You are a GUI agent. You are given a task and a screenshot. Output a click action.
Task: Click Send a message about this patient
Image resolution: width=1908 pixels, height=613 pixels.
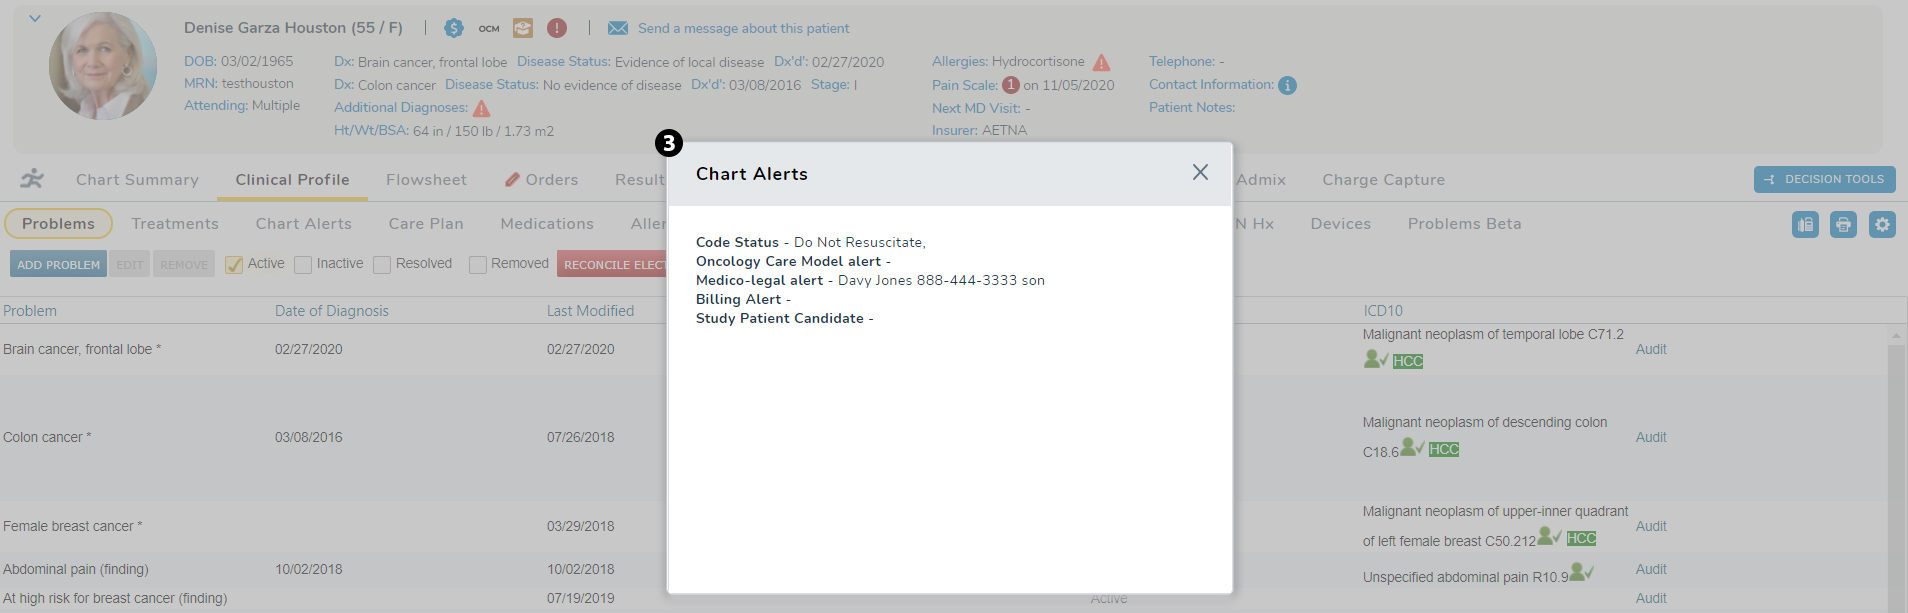tap(743, 28)
